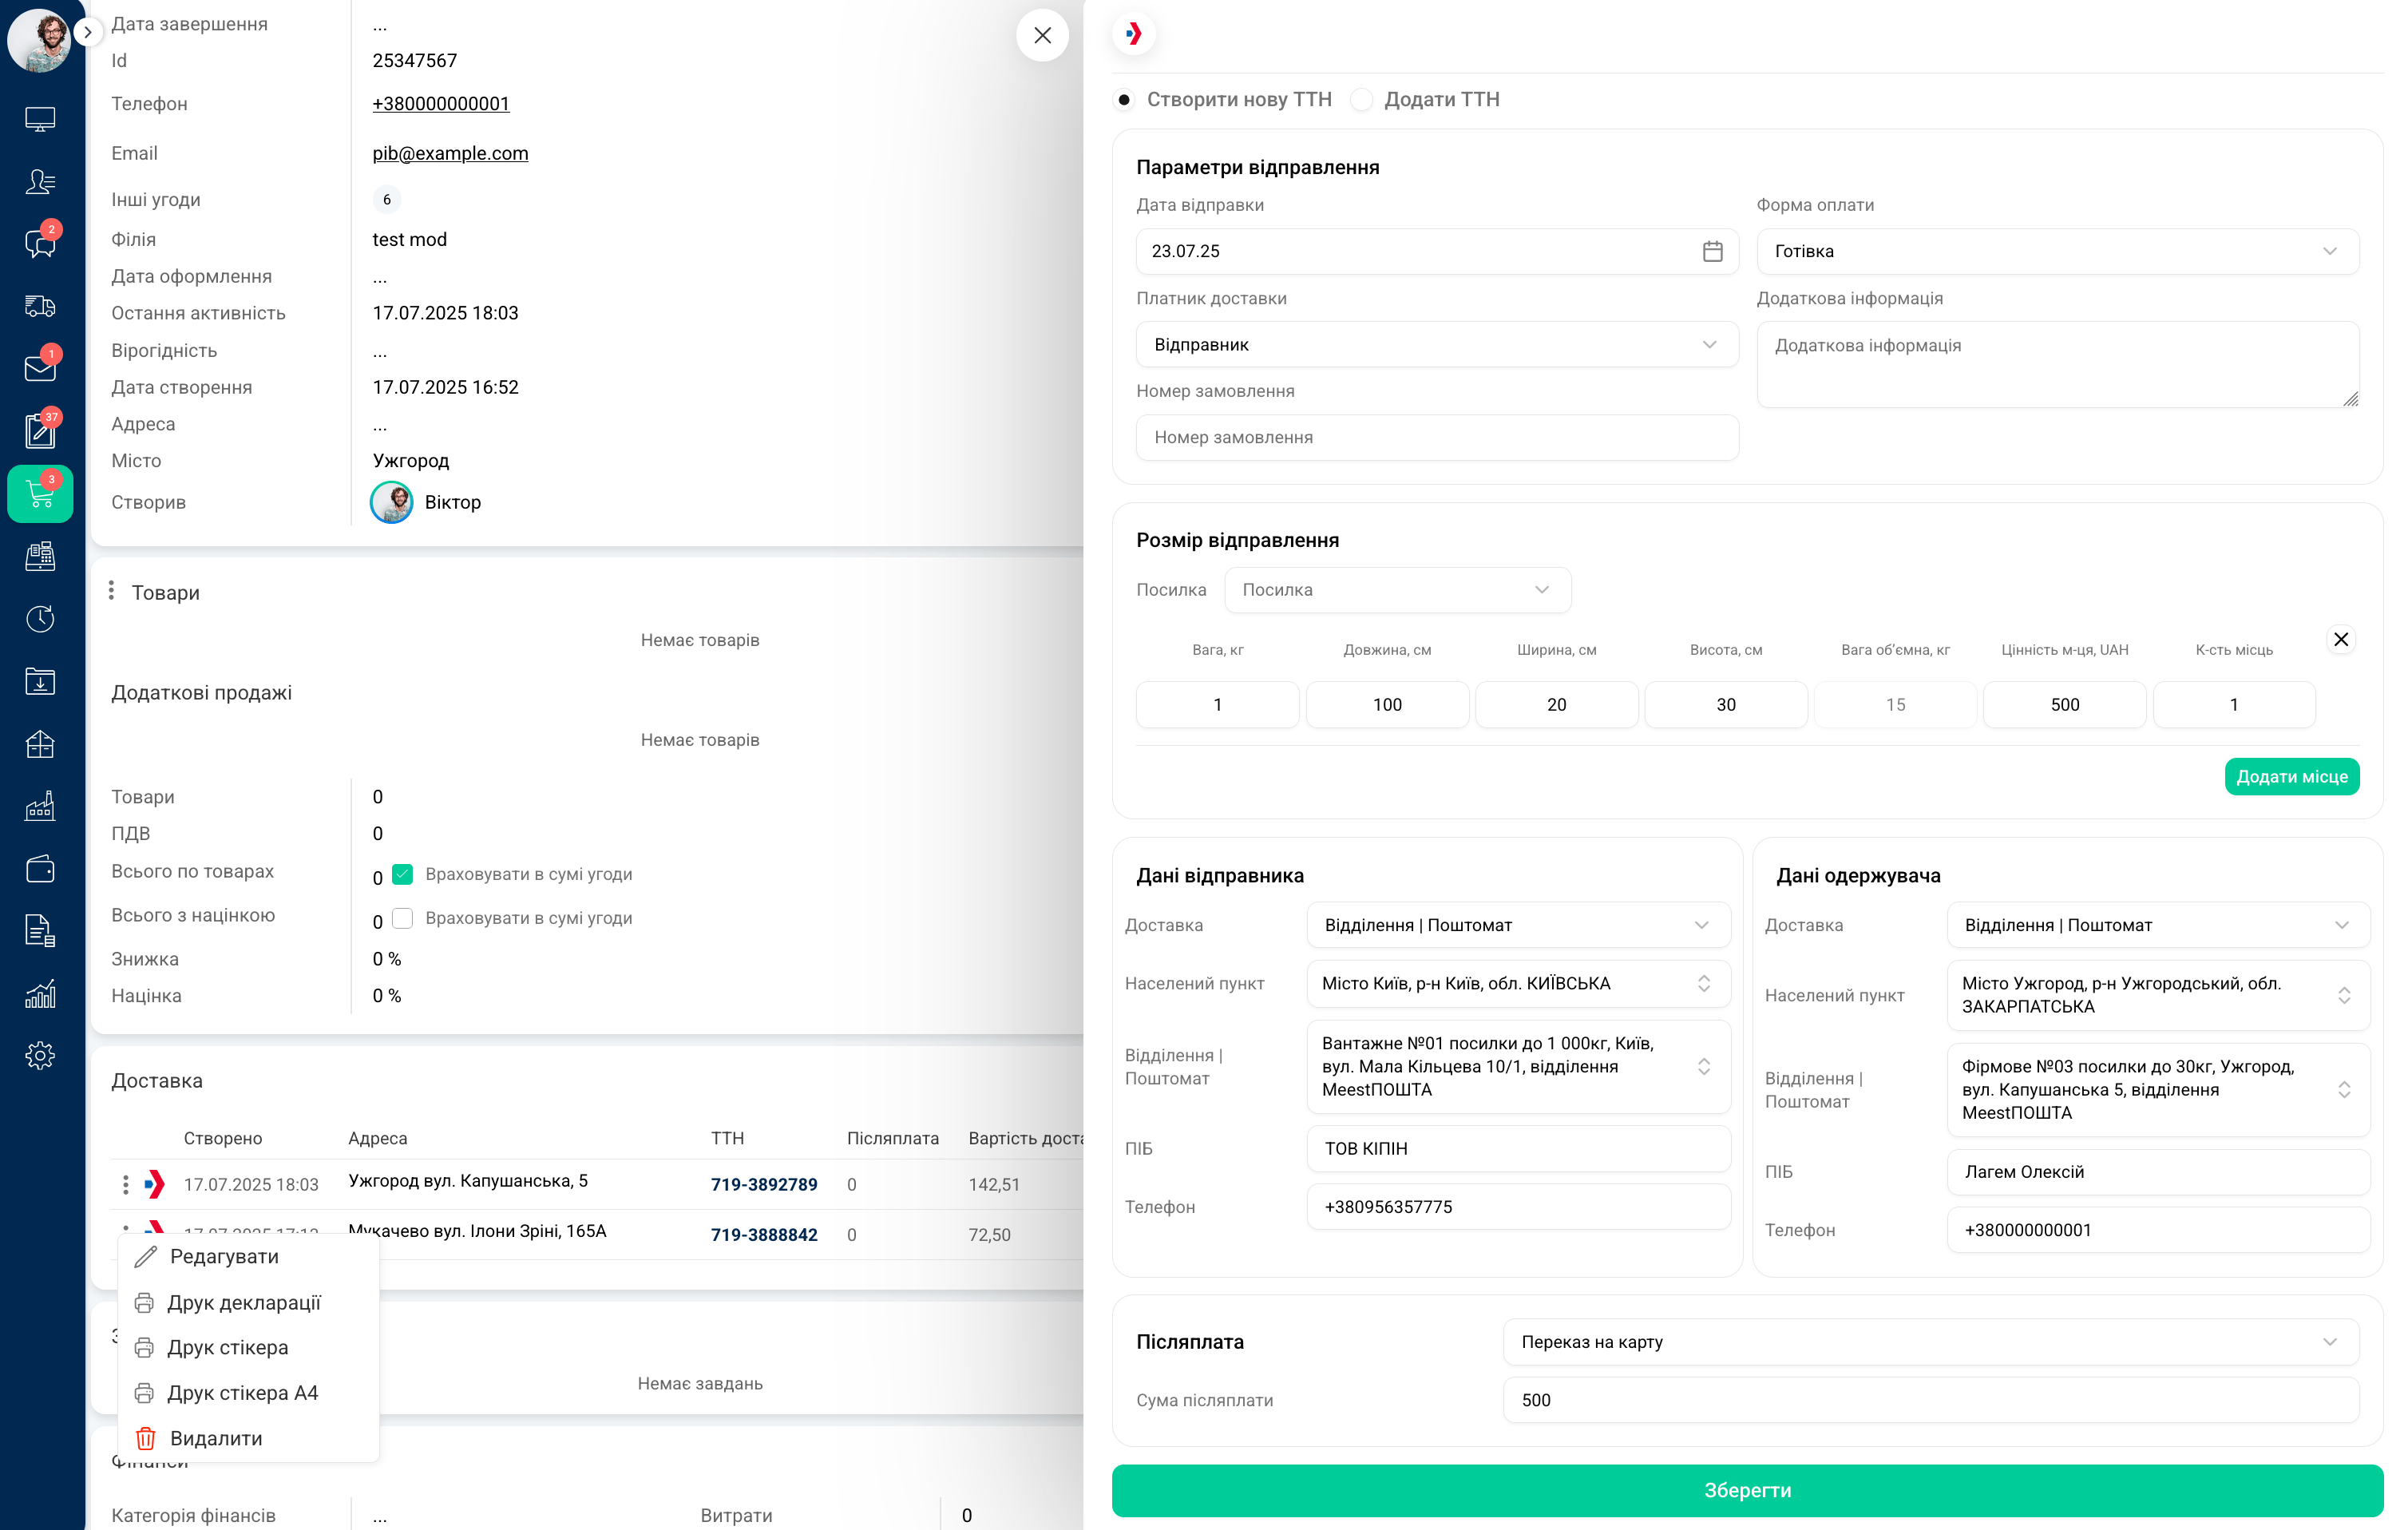Open recipient Доставка type dropdown

click(2158, 925)
